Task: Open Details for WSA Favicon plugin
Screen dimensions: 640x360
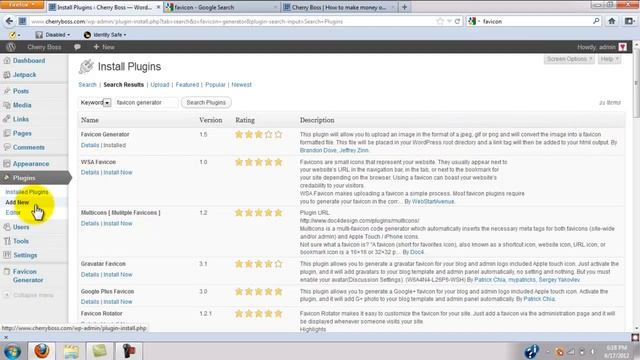Action: click(x=90, y=173)
